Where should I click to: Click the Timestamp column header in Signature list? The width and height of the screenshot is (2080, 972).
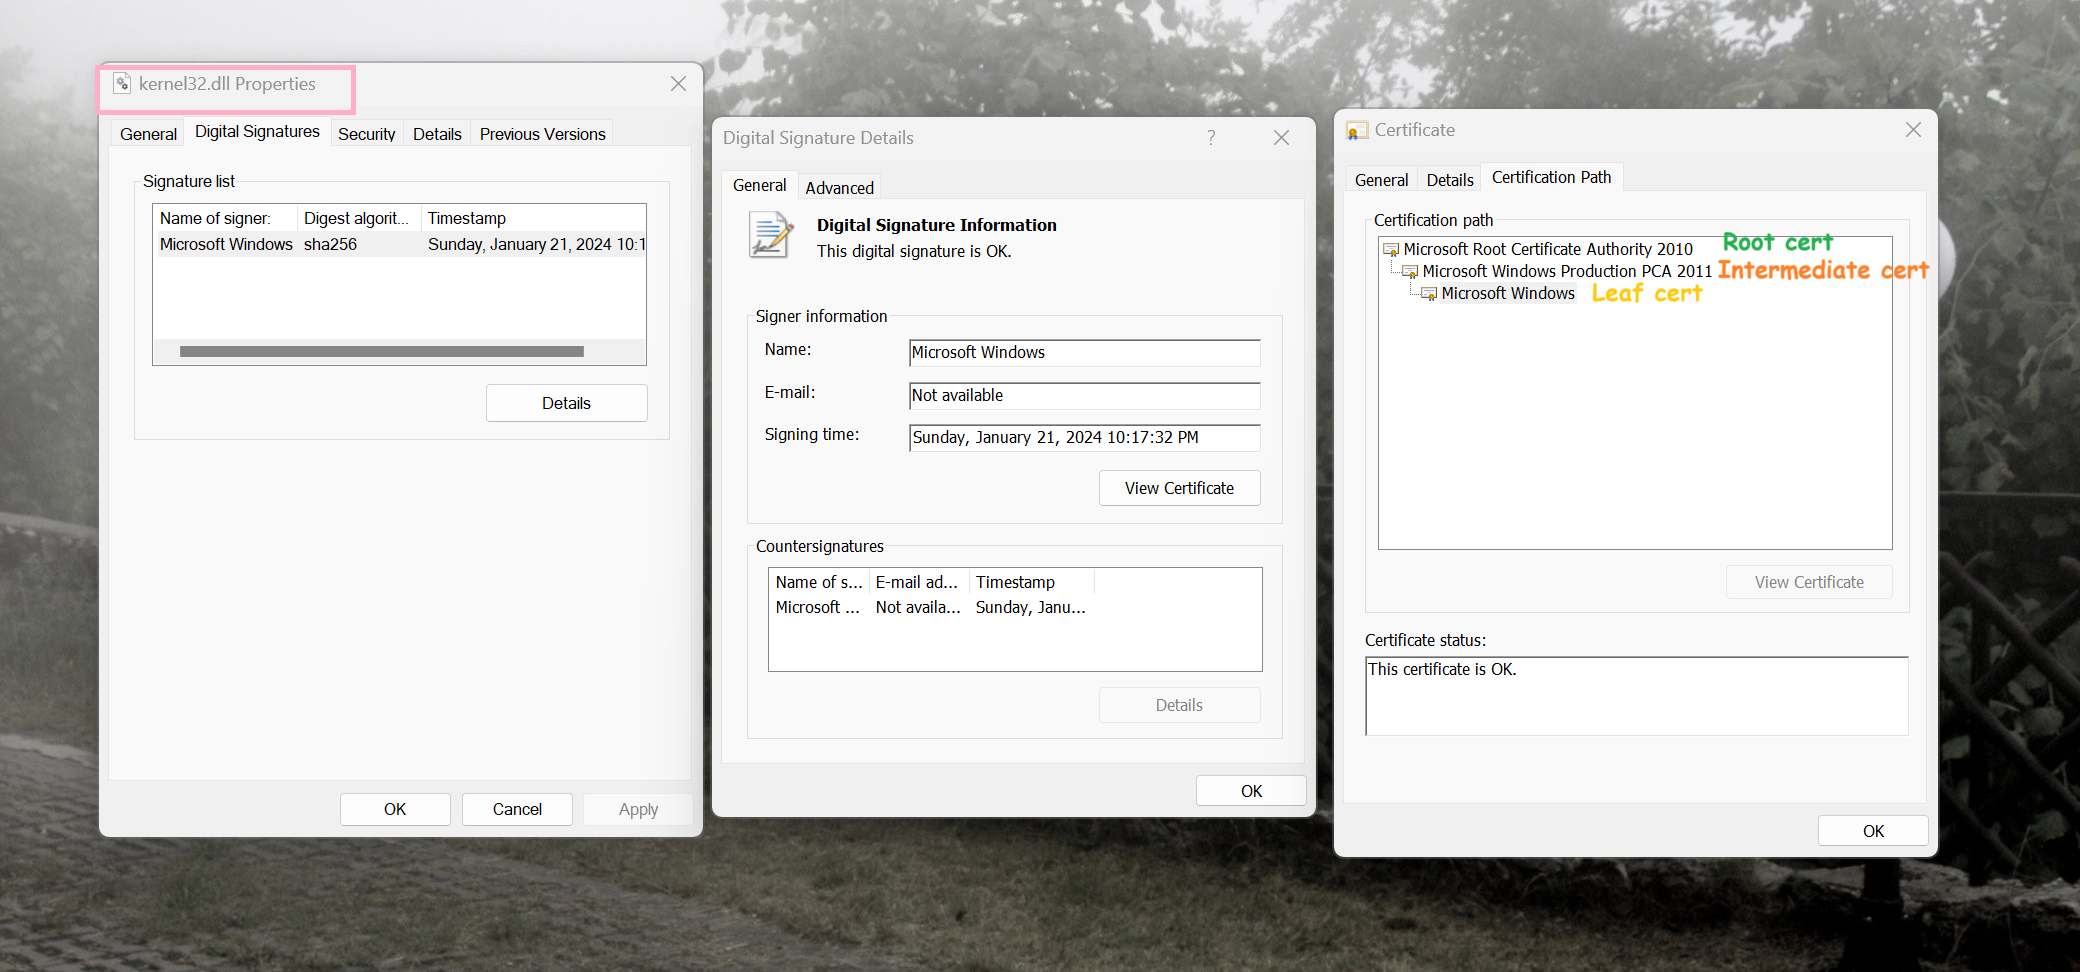pos(533,218)
